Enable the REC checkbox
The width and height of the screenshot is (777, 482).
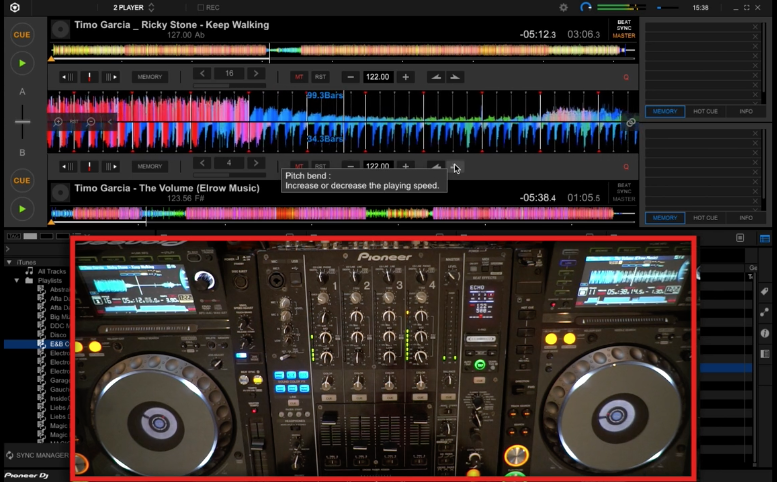click(200, 7)
